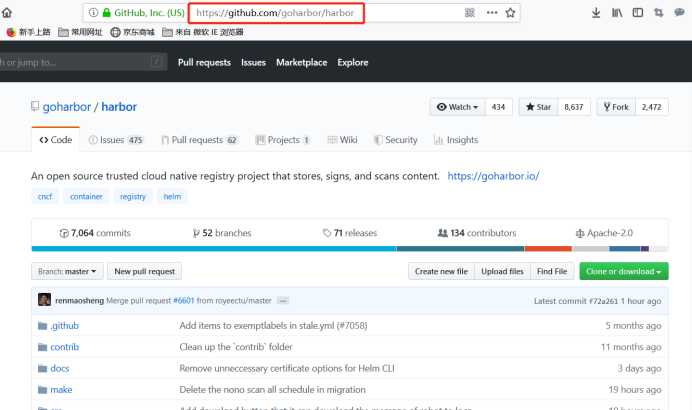Open site information icon in address bar
This screenshot has width=692, height=410.
click(x=93, y=13)
